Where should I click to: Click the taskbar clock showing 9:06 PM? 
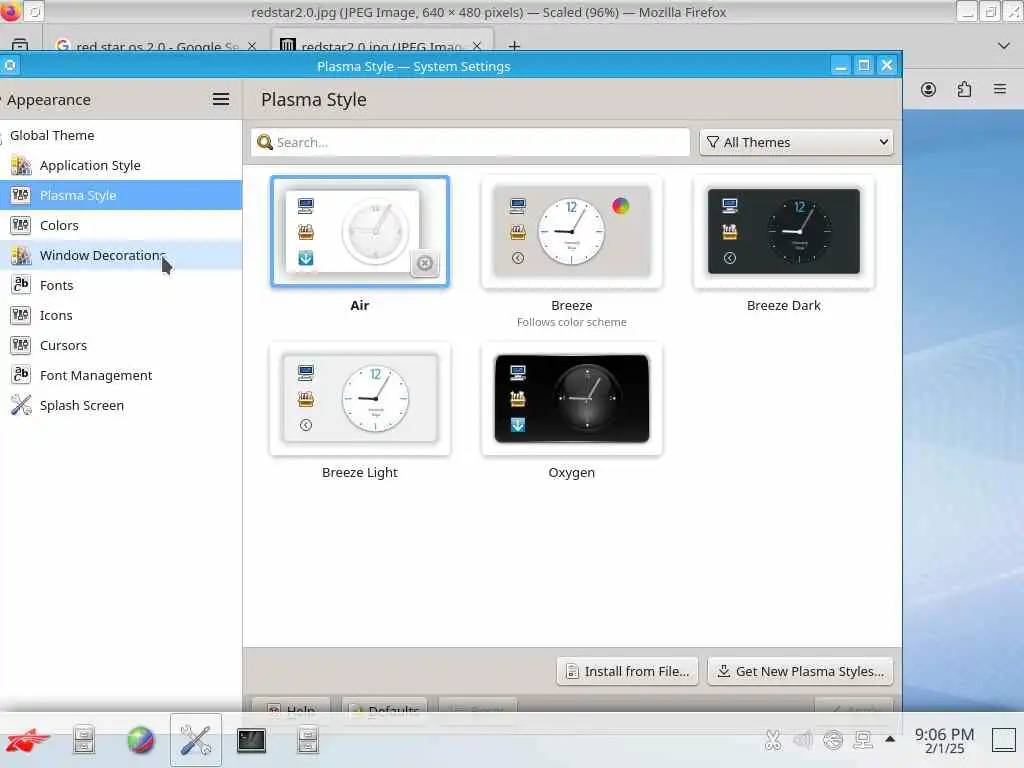point(944,741)
